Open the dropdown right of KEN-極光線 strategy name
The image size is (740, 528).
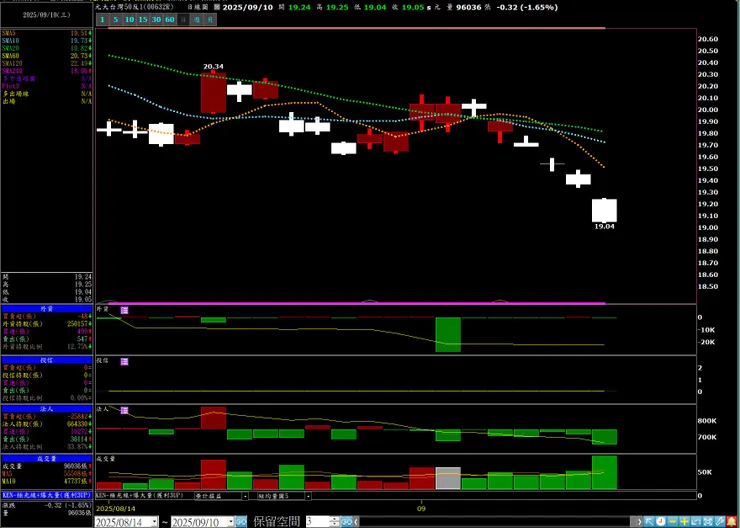click(245, 496)
